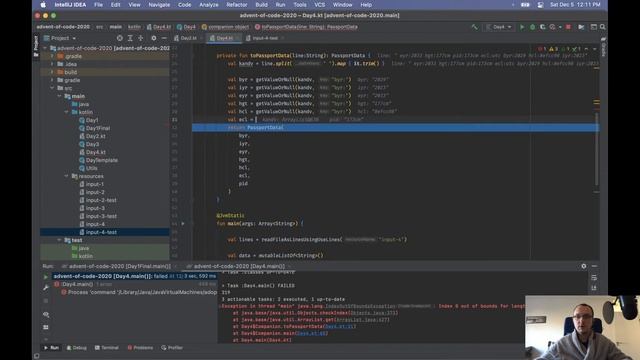This screenshot has width=640, height=360.
Task: Select Day4.main() run tab
Action: [x=238, y=266]
